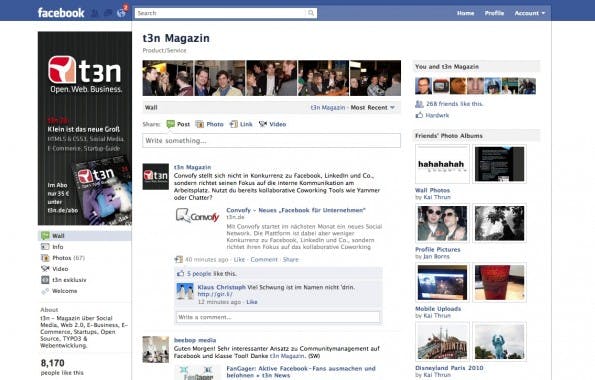Click the first friend avatar under You and t3n Magazin
This screenshot has width=595, height=380.
click(x=423, y=86)
